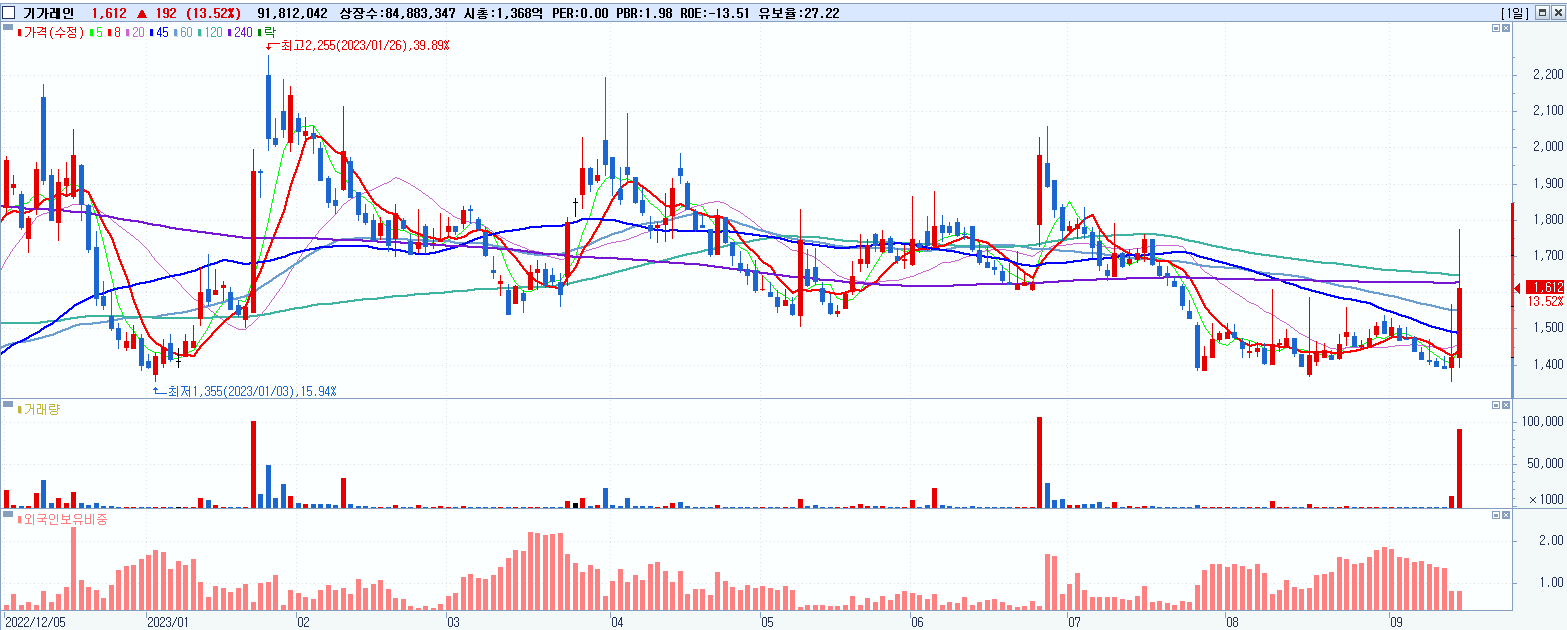Click the 외국인보유비중 panel label
Screen dimensions: 1567x630
click(62, 519)
